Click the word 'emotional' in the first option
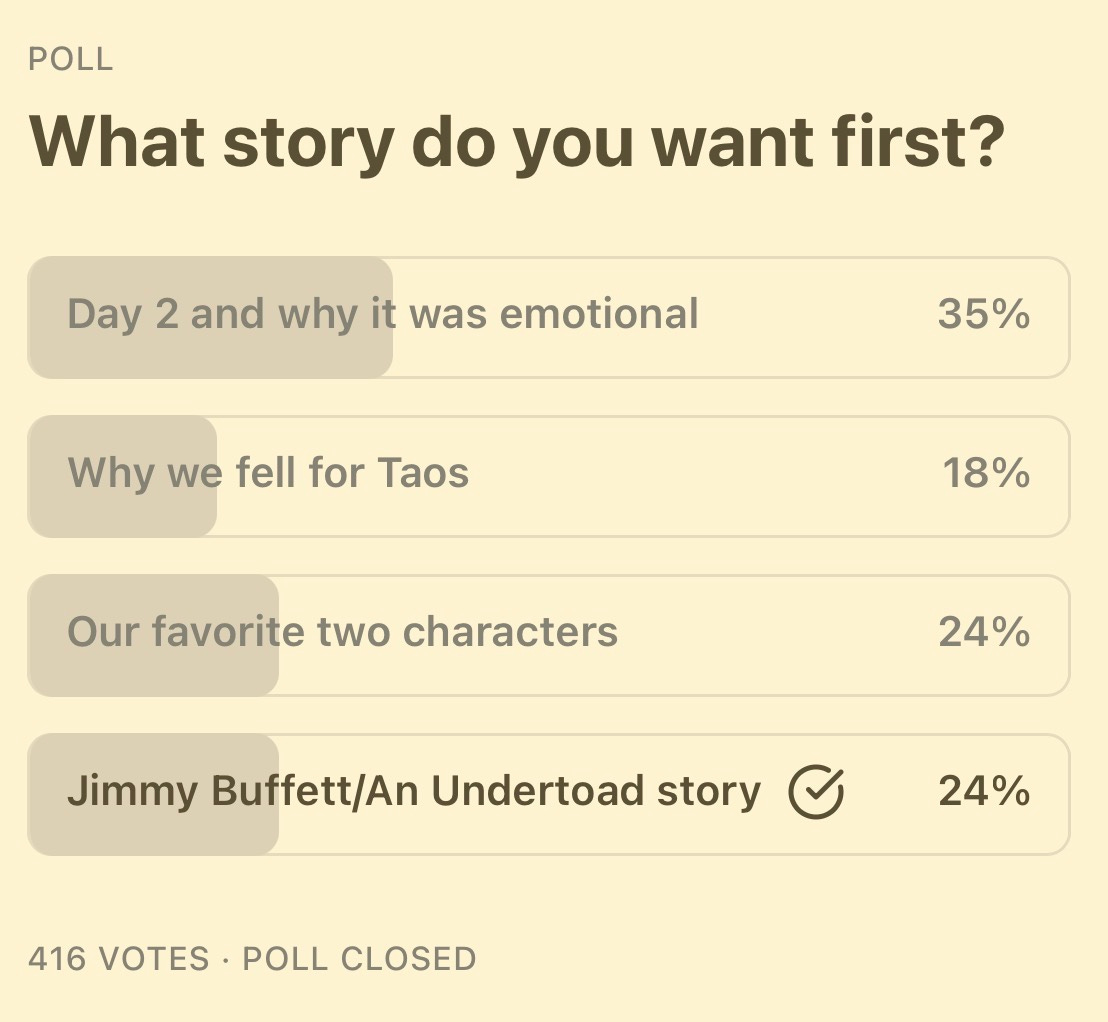This screenshot has height=1022, width=1108. [x=599, y=314]
